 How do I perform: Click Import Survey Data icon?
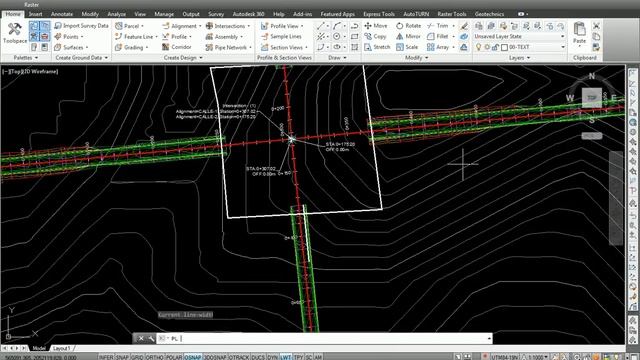[58, 26]
